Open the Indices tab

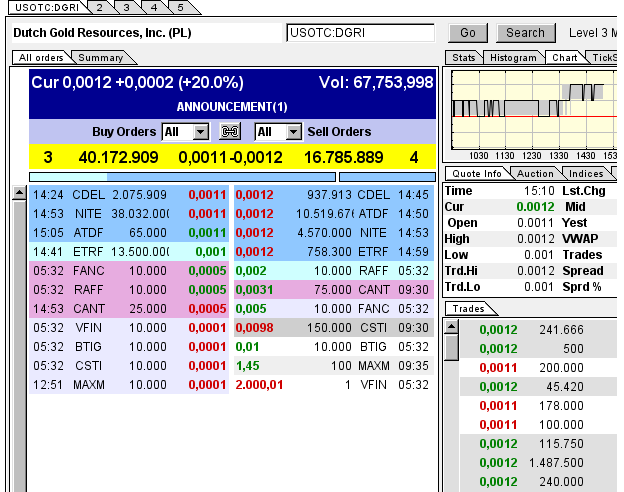tap(586, 174)
